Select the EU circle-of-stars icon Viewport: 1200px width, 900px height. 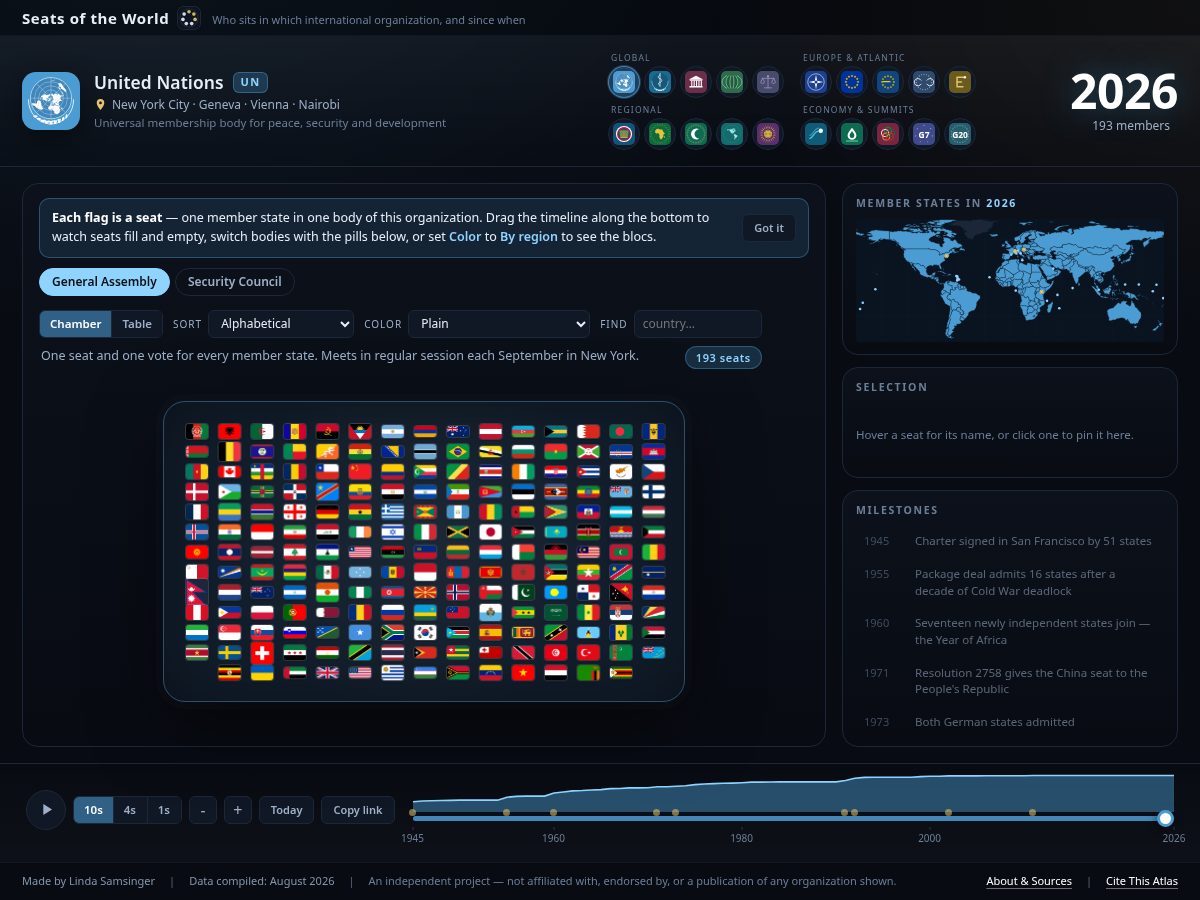tap(852, 81)
